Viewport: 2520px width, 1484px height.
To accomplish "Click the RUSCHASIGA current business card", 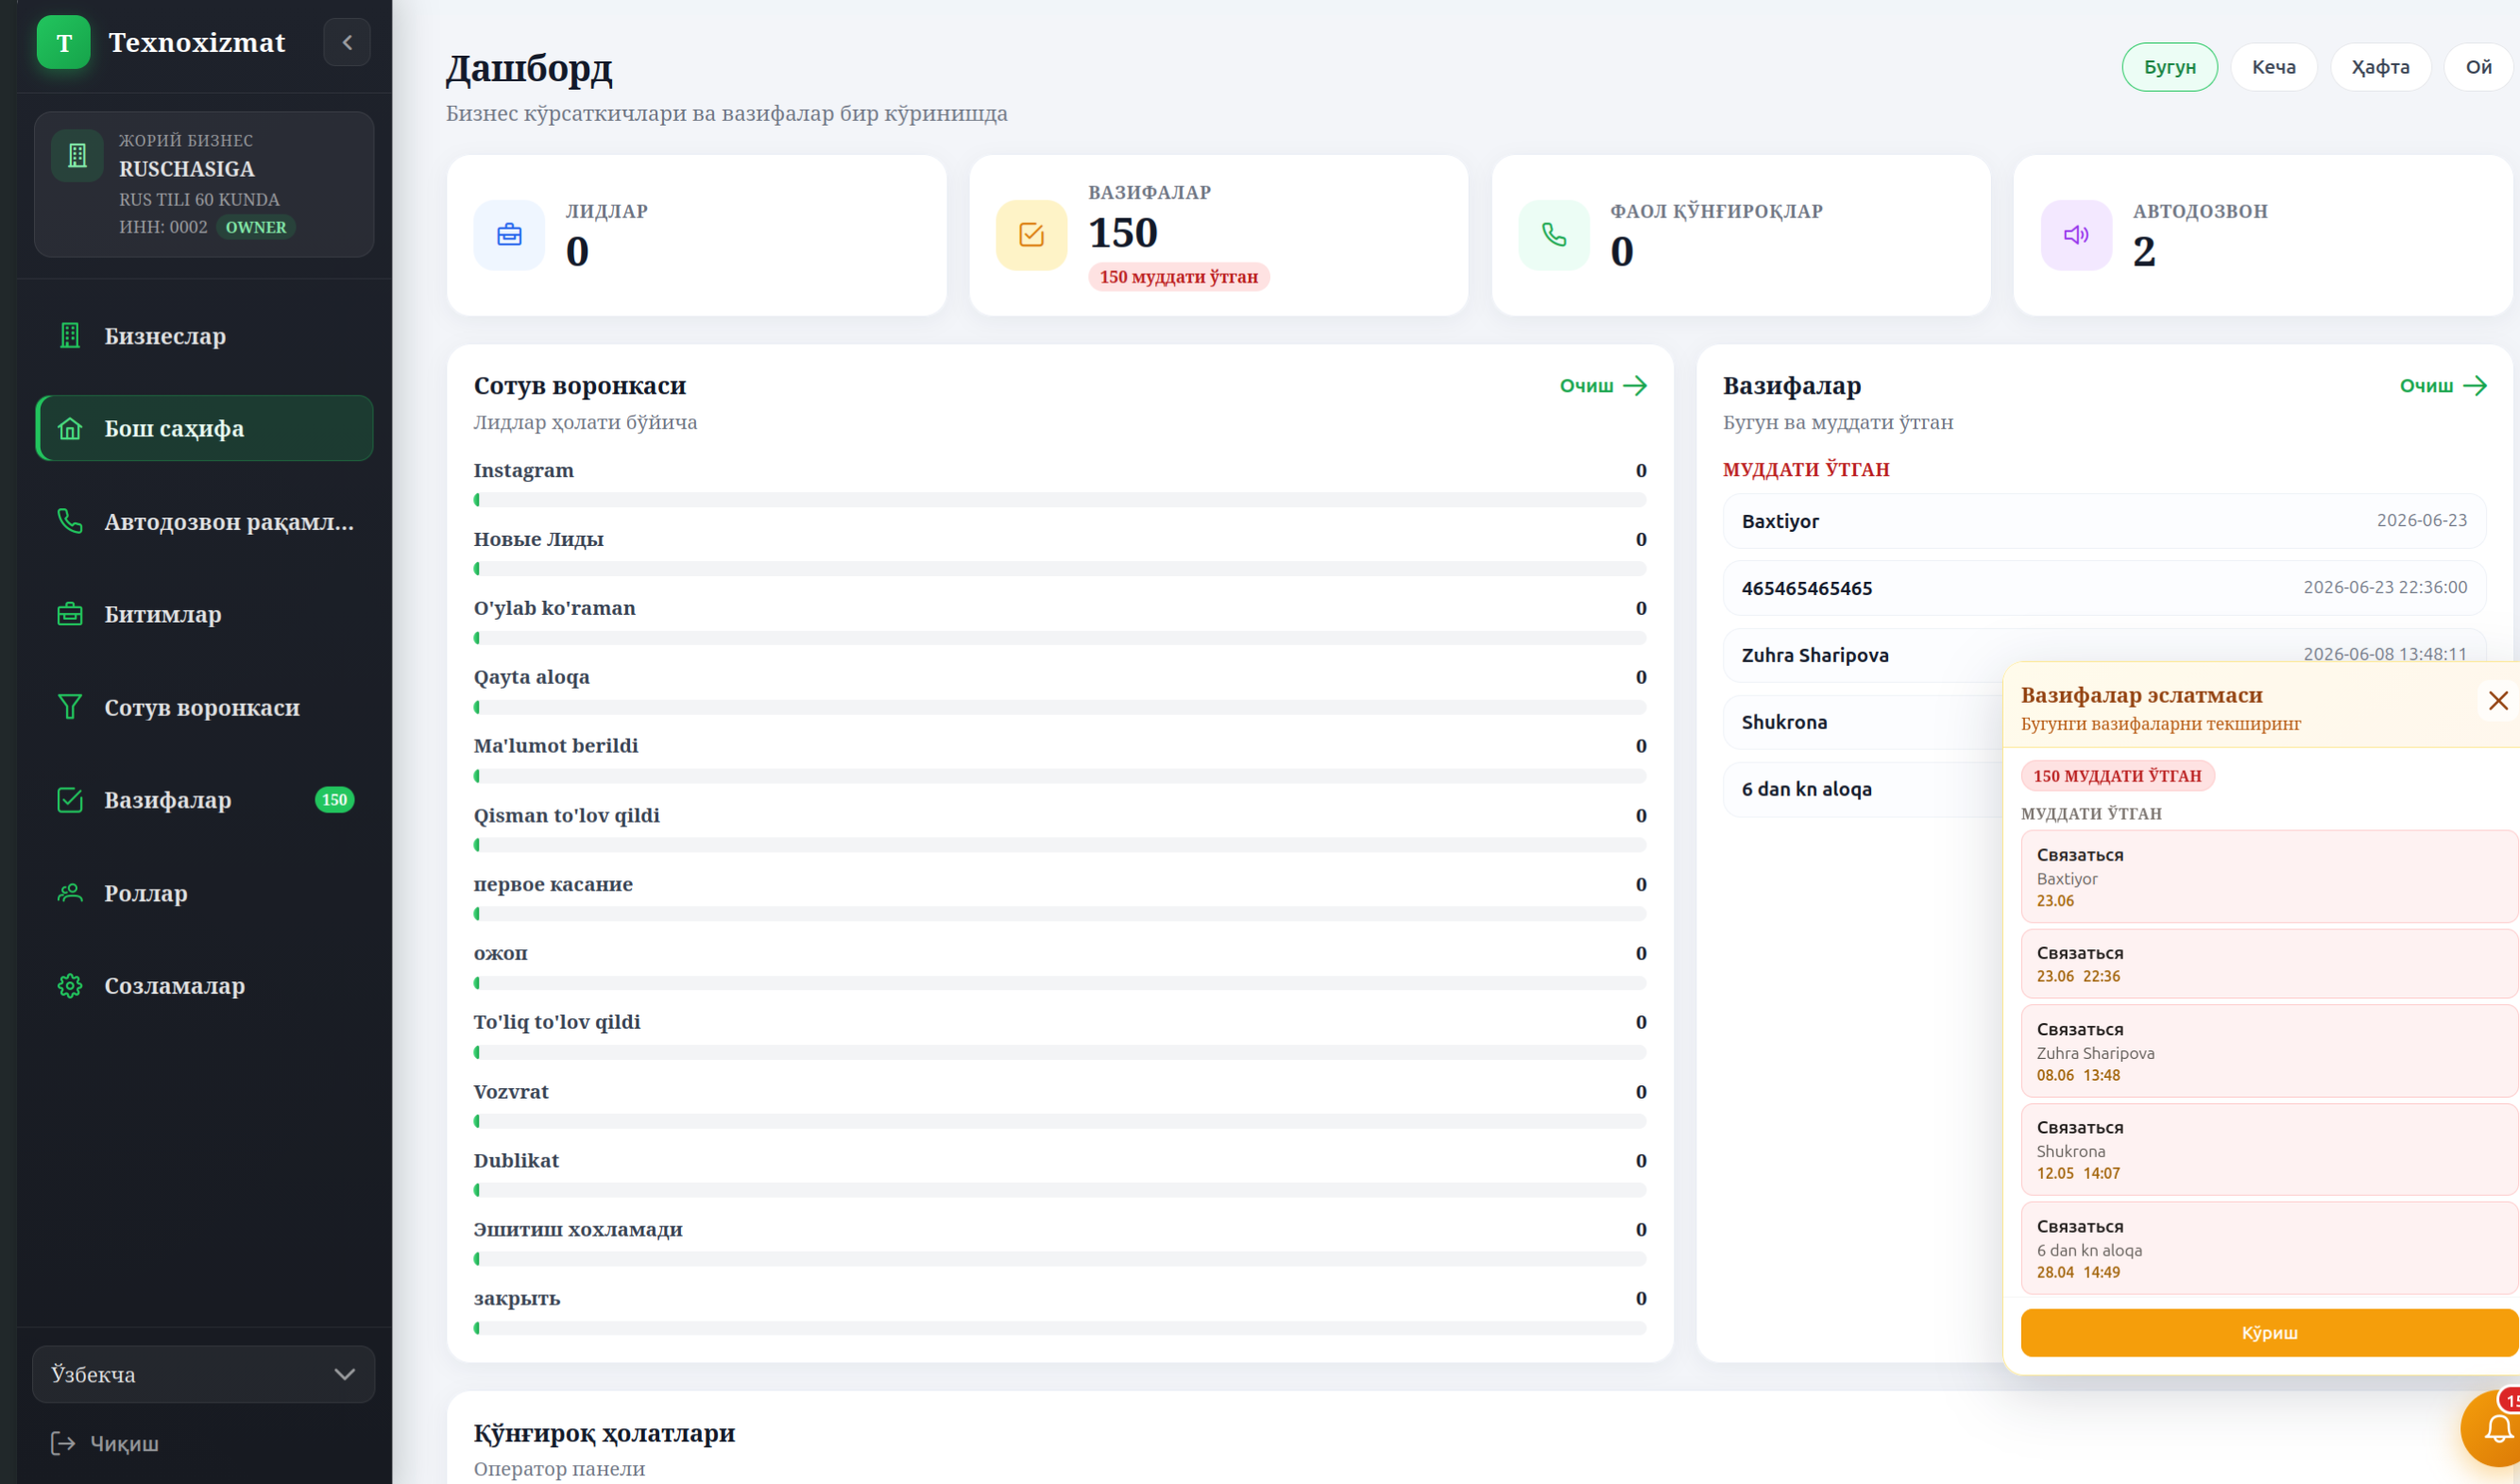I will [204, 184].
